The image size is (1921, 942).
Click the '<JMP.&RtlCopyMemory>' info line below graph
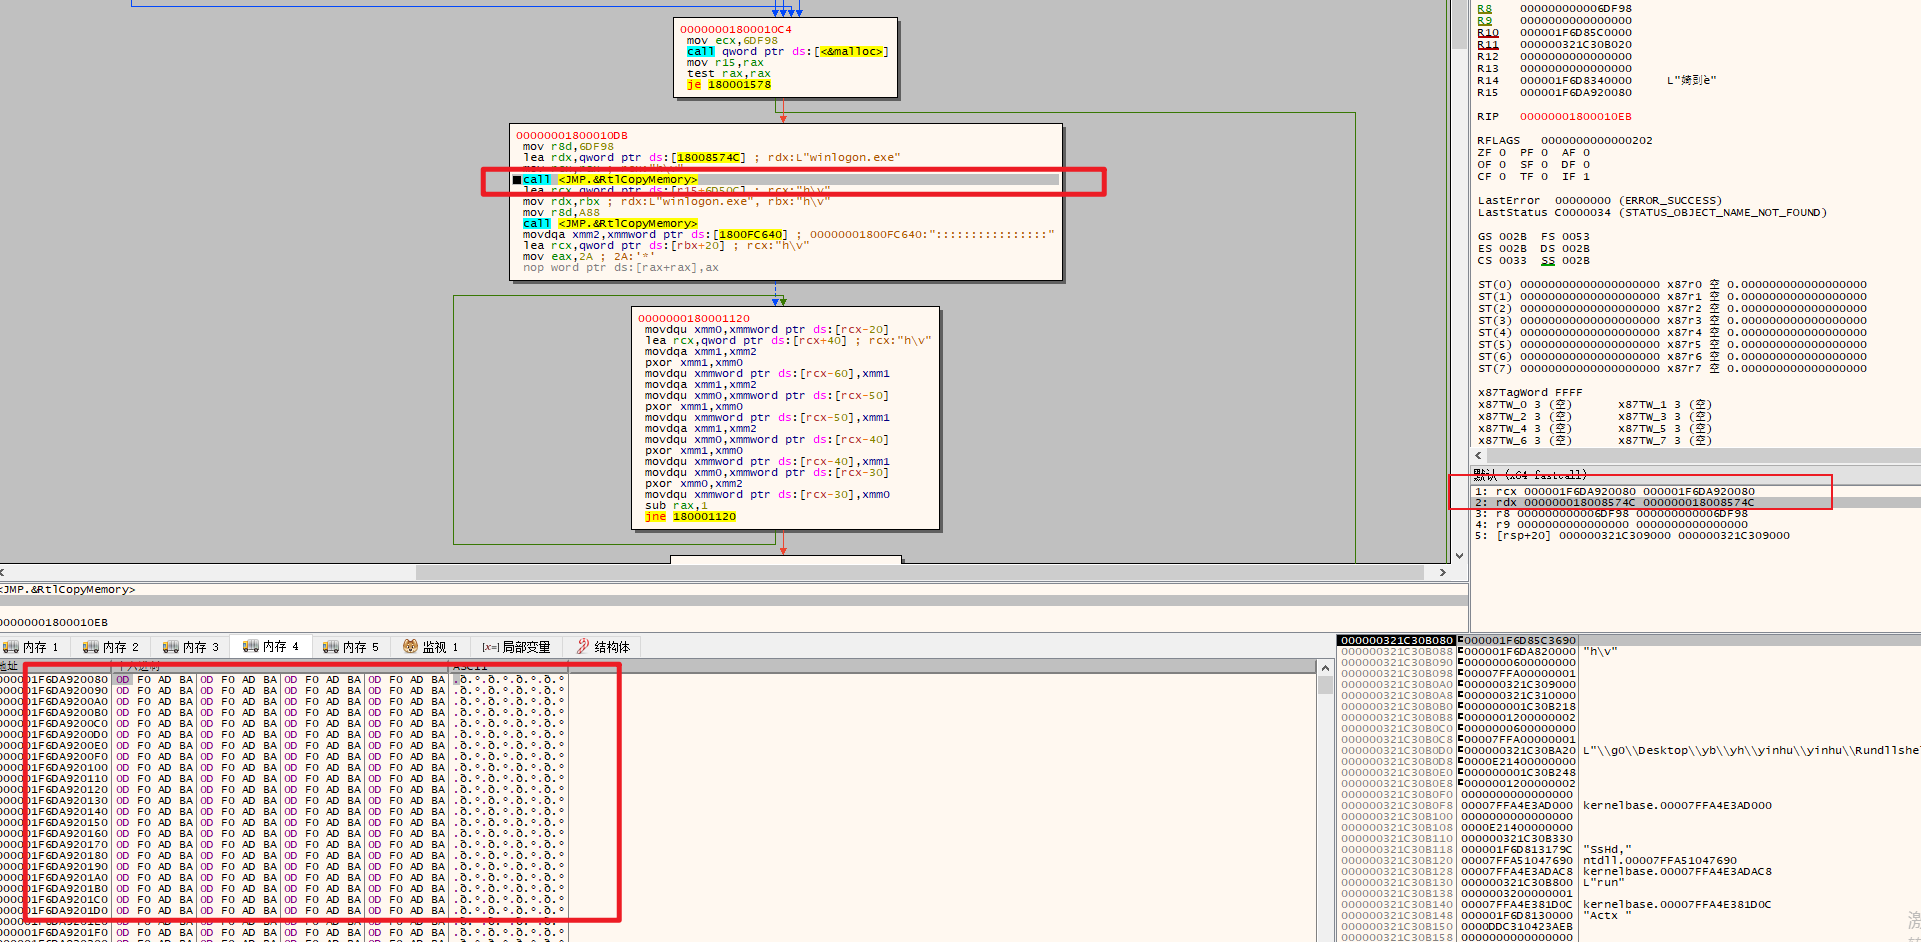(x=68, y=590)
